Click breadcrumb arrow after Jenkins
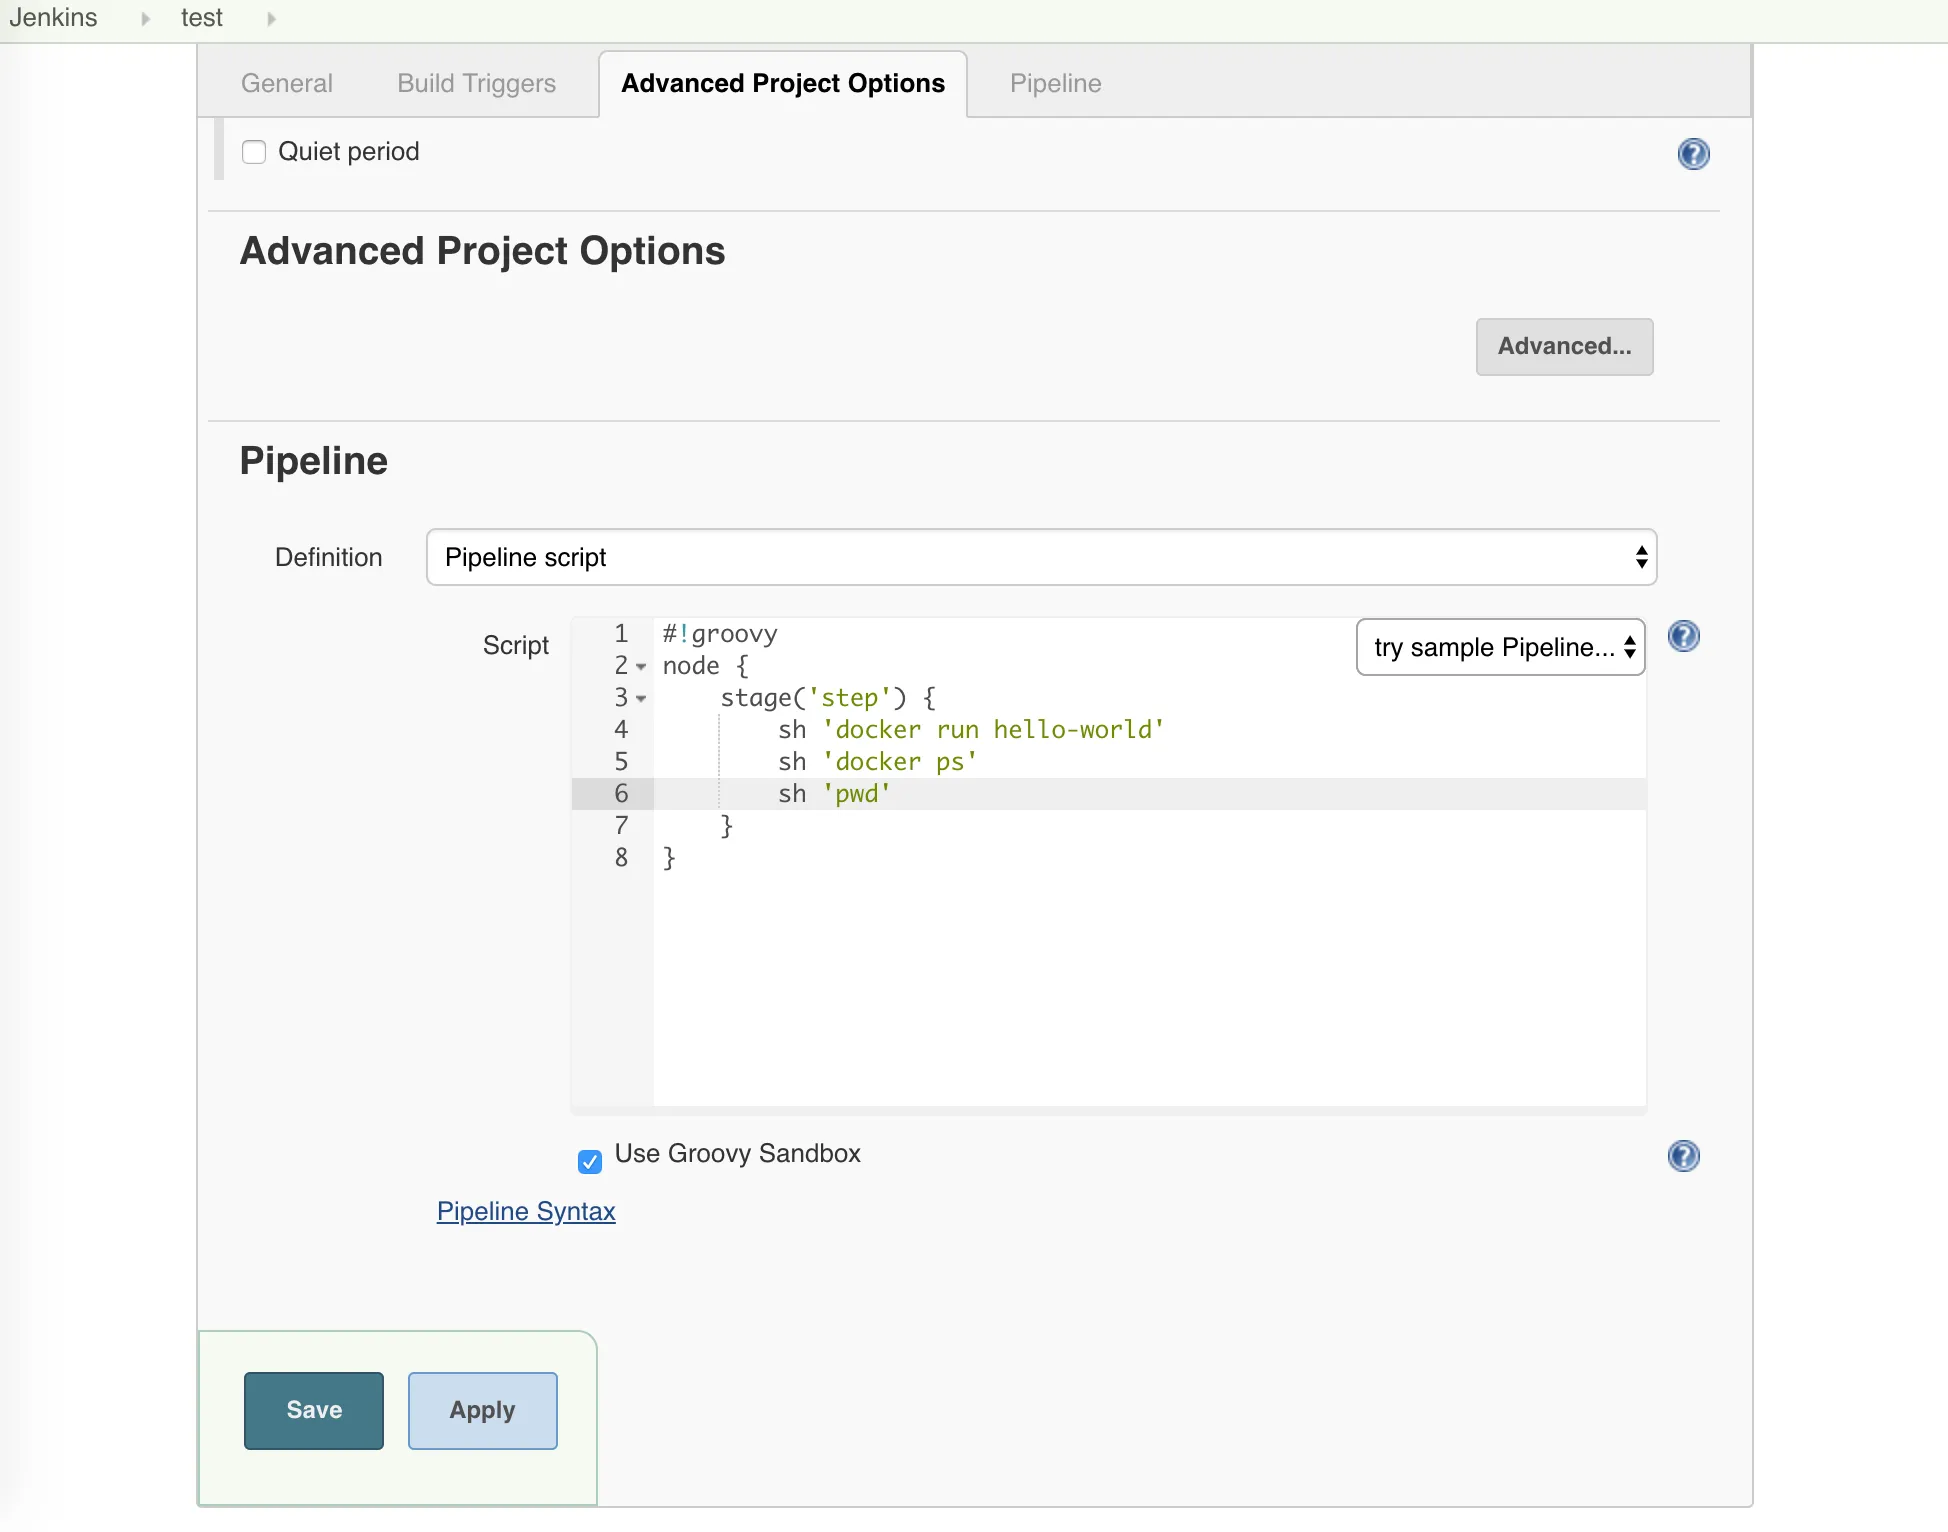 point(145,19)
